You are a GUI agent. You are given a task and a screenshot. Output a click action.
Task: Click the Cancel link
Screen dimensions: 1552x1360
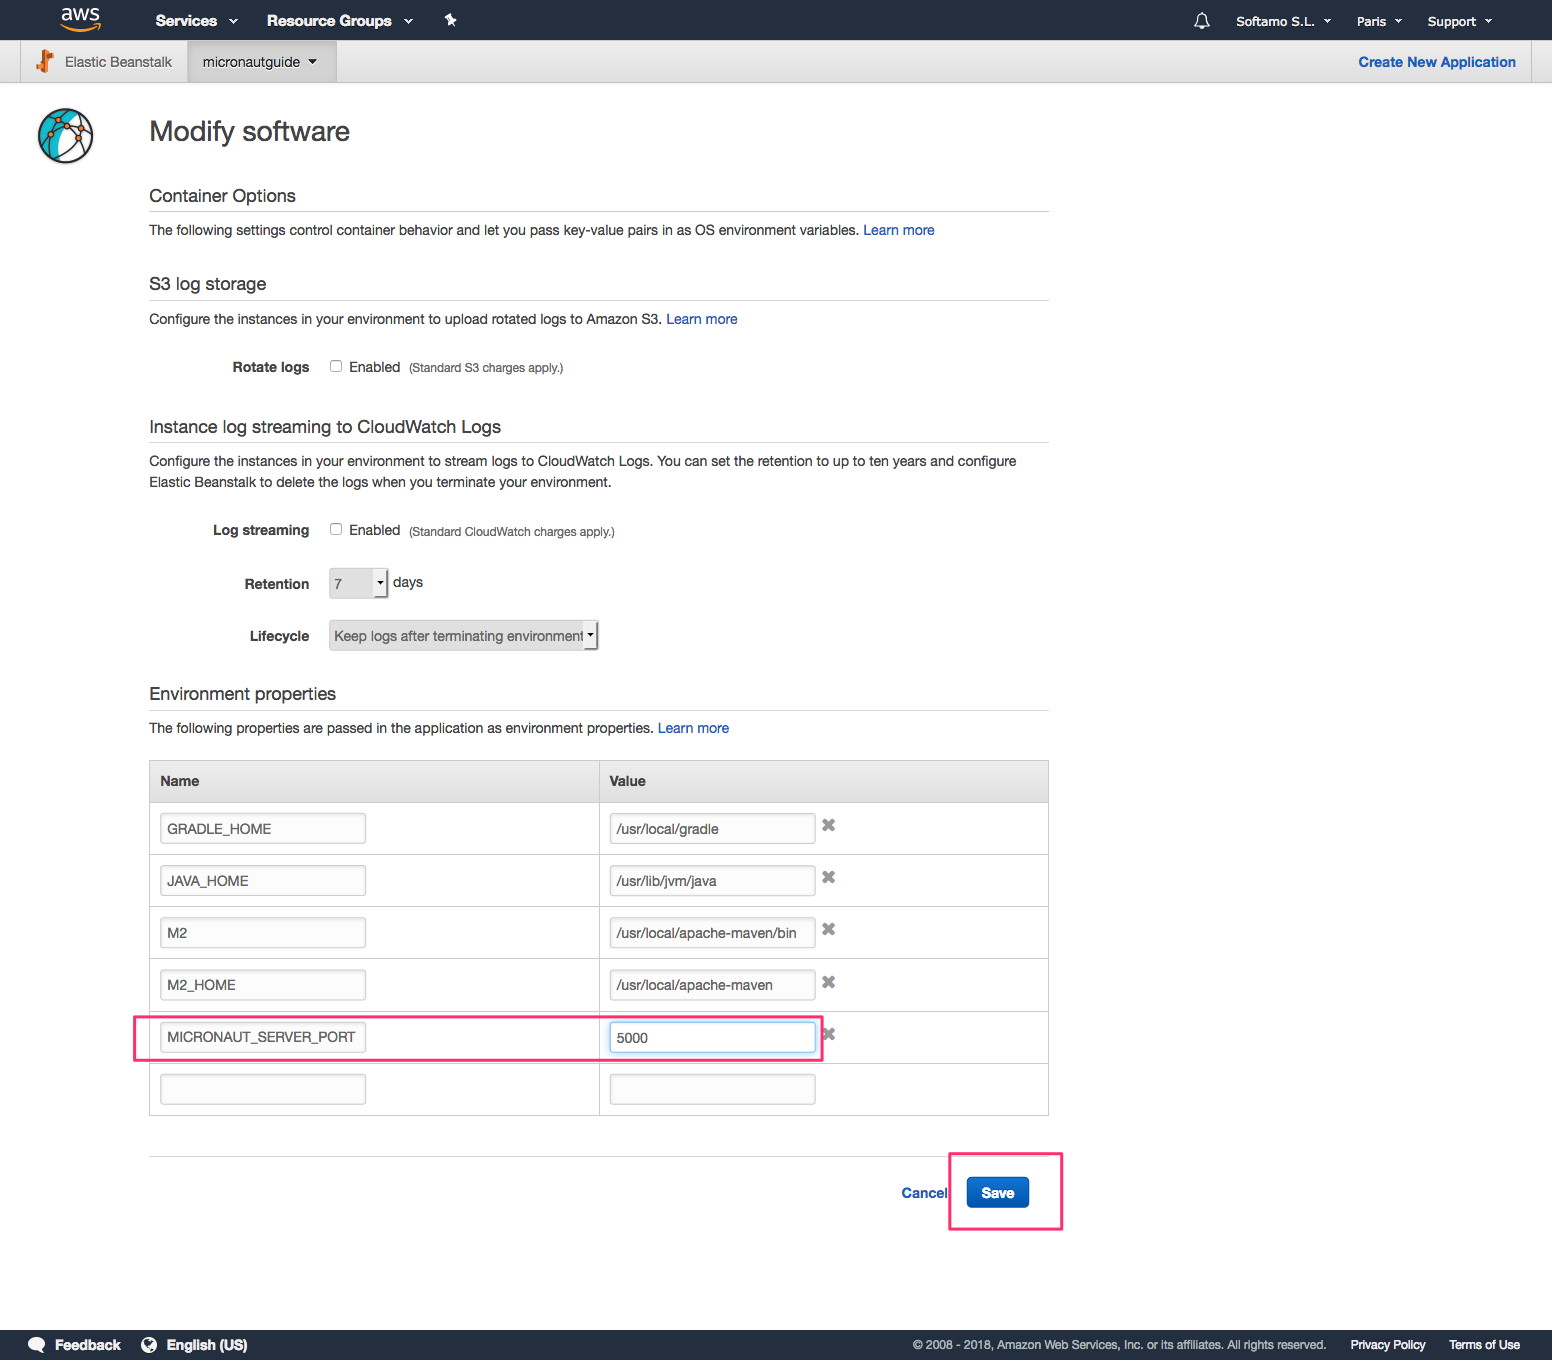[x=923, y=1193]
